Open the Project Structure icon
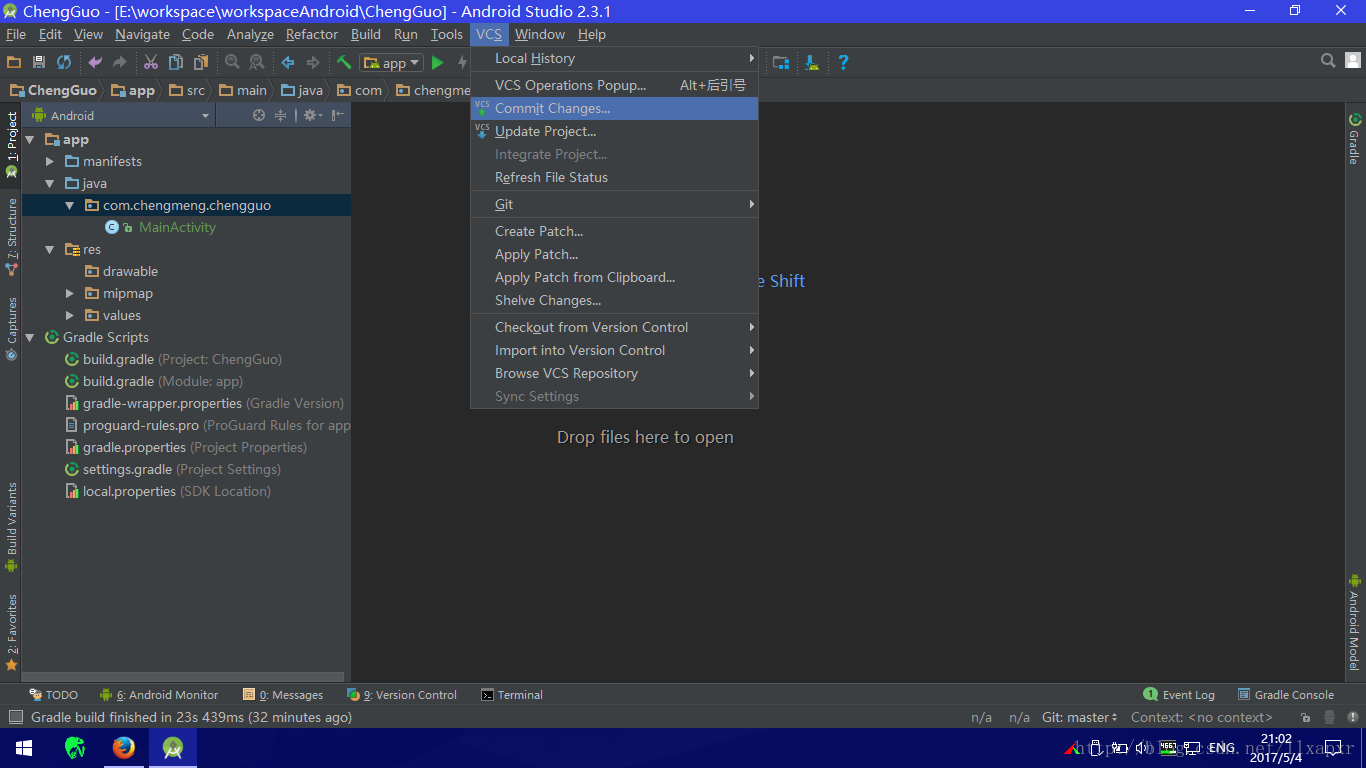 coord(781,62)
